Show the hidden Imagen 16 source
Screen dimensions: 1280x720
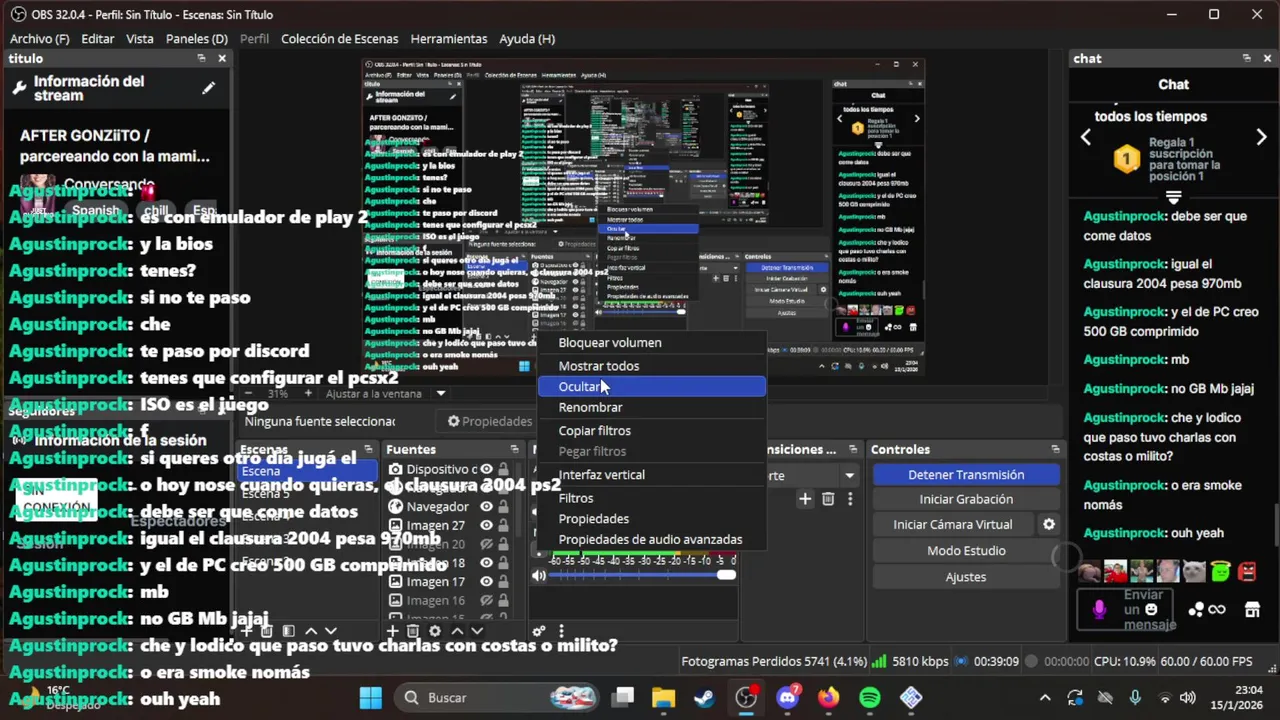486,600
